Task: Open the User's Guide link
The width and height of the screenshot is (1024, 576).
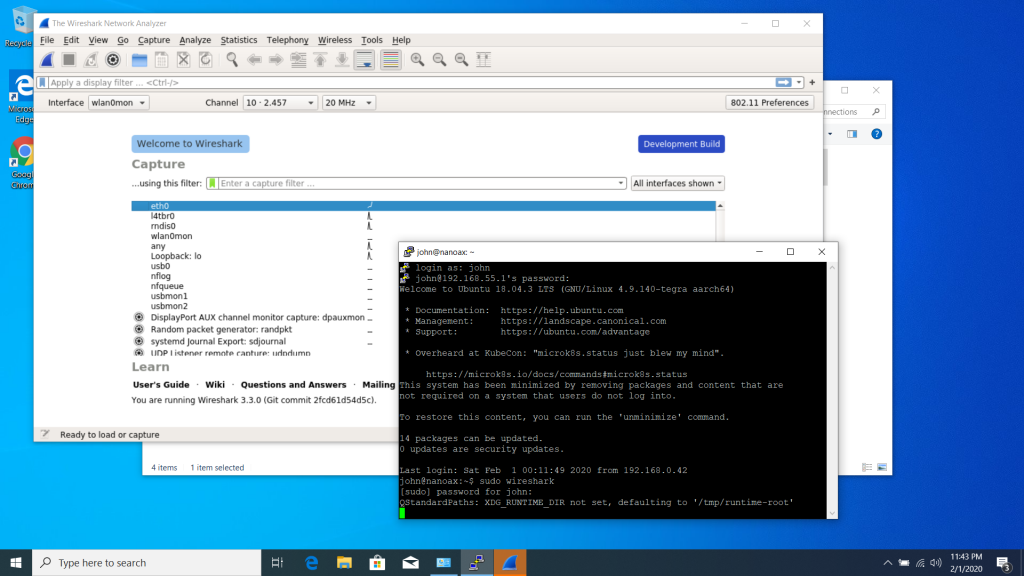Action: [161, 385]
